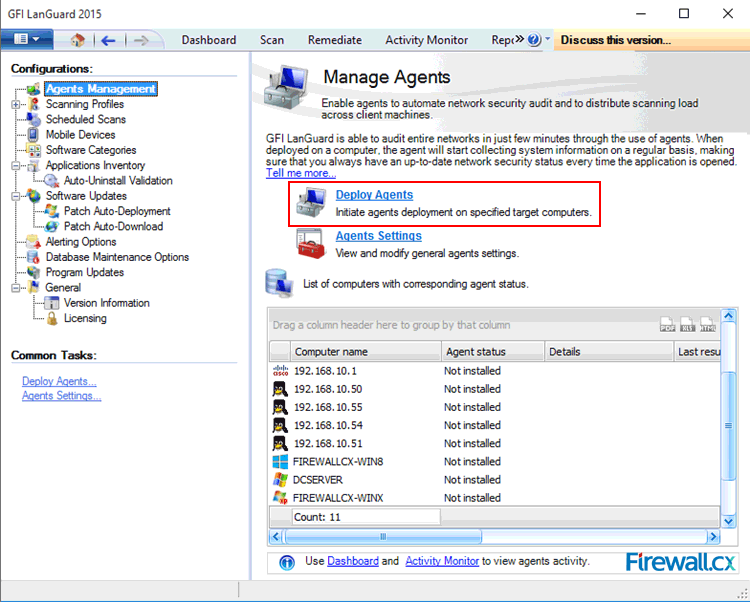This screenshot has height=602, width=750.
Task: Click the Scanning Profiles icon
Action: point(33,104)
